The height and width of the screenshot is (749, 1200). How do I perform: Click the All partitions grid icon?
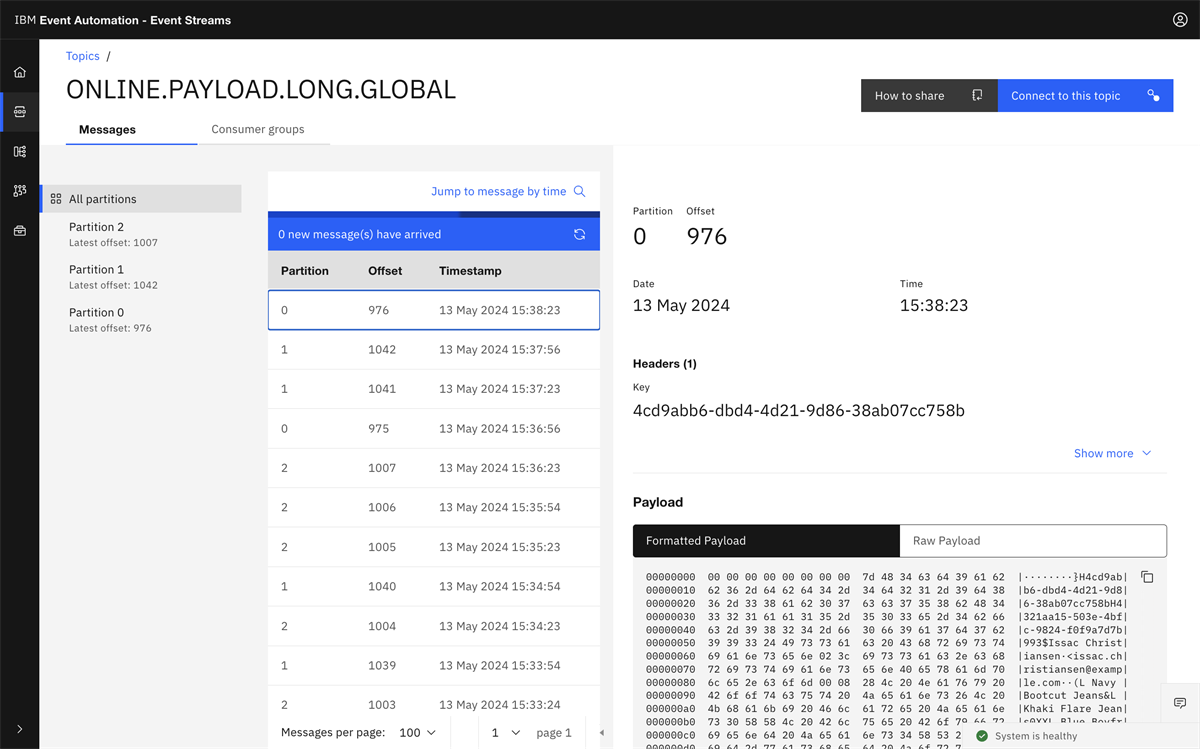coord(56,199)
